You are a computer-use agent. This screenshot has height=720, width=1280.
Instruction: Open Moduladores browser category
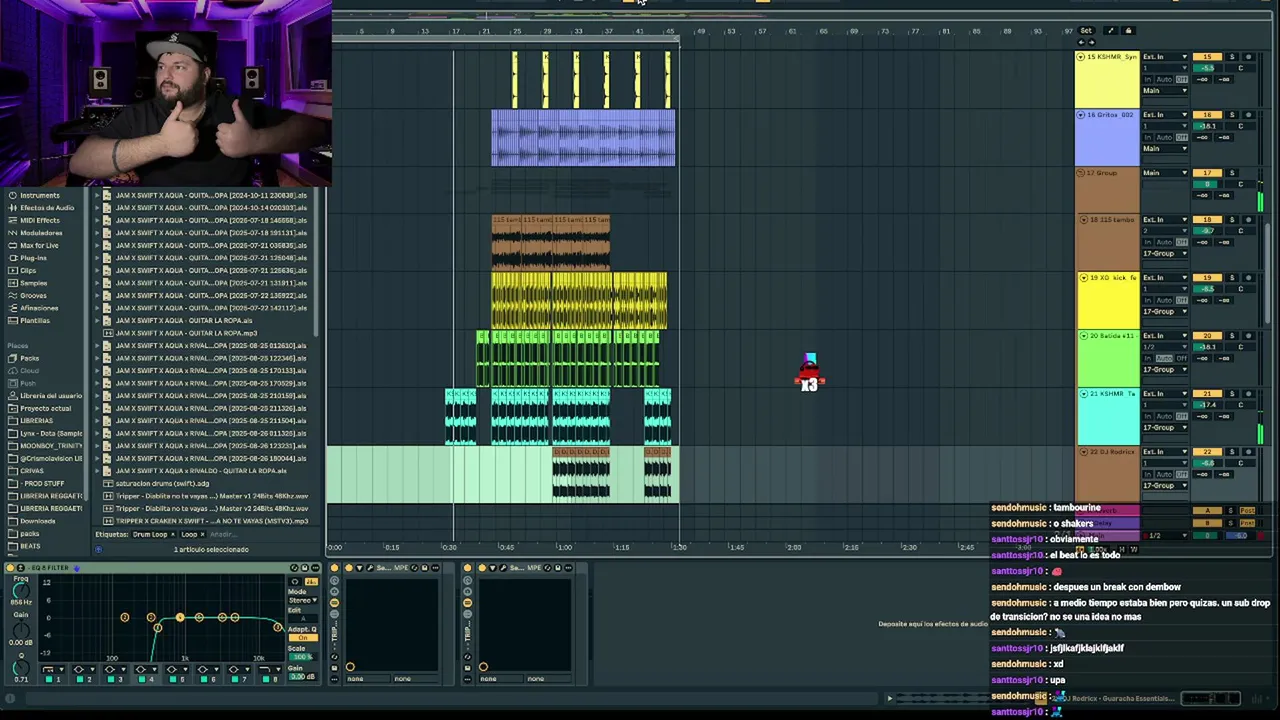tap(41, 233)
